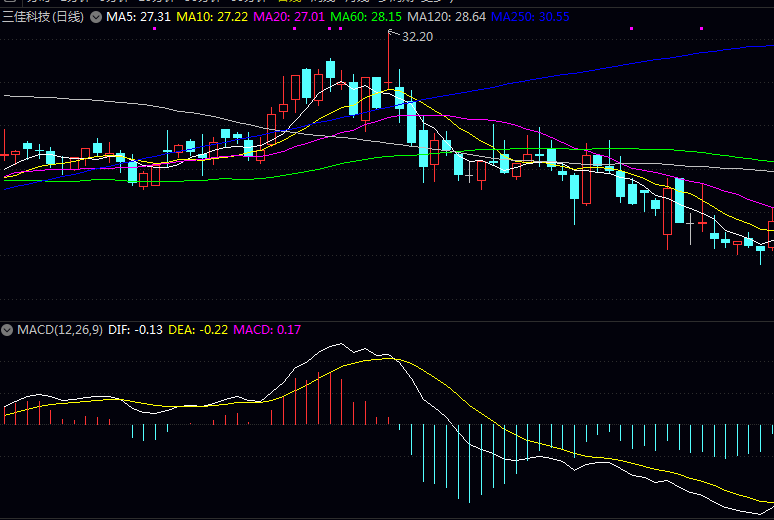Select the yellow MA10 label
The width and height of the screenshot is (774, 520).
pyautogui.click(x=212, y=17)
